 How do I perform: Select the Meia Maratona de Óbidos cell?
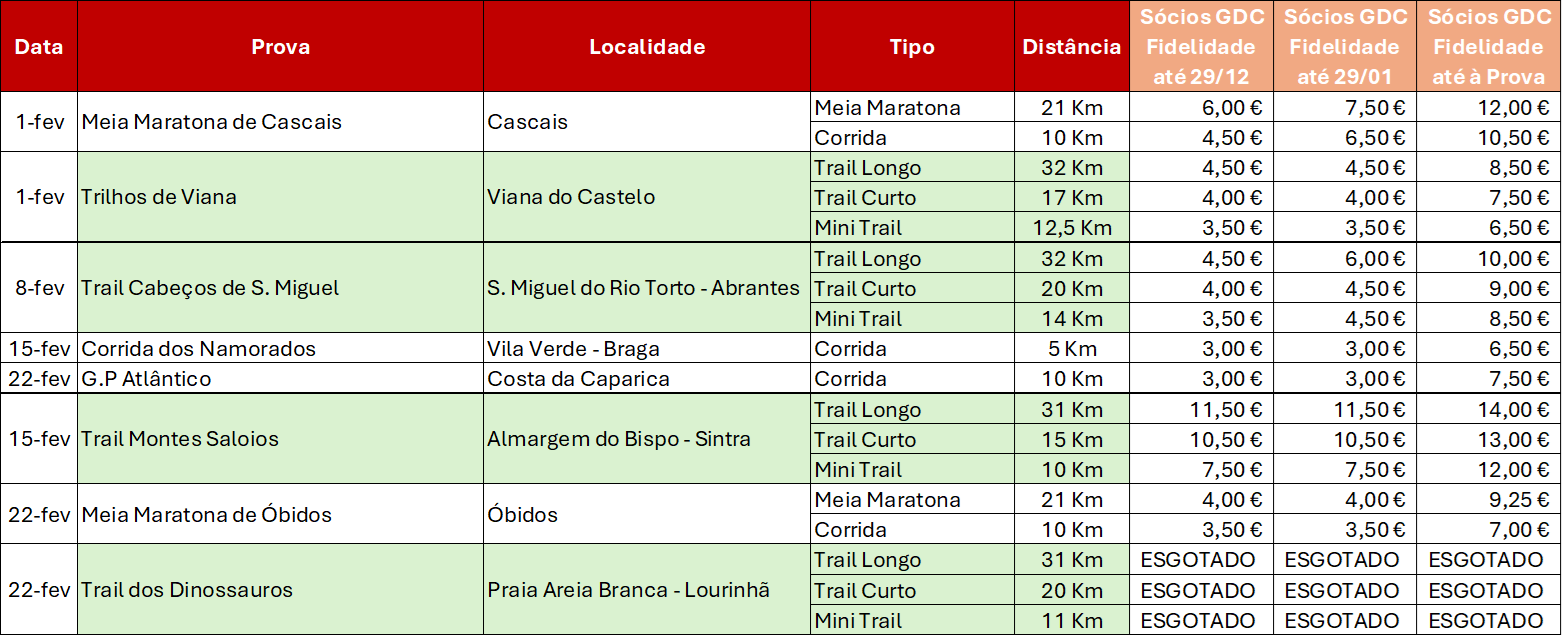[206, 515]
